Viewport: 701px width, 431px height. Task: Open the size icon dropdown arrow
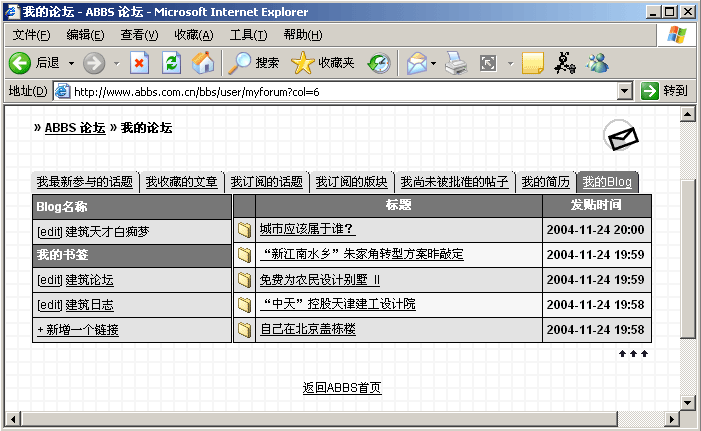tap(511, 63)
